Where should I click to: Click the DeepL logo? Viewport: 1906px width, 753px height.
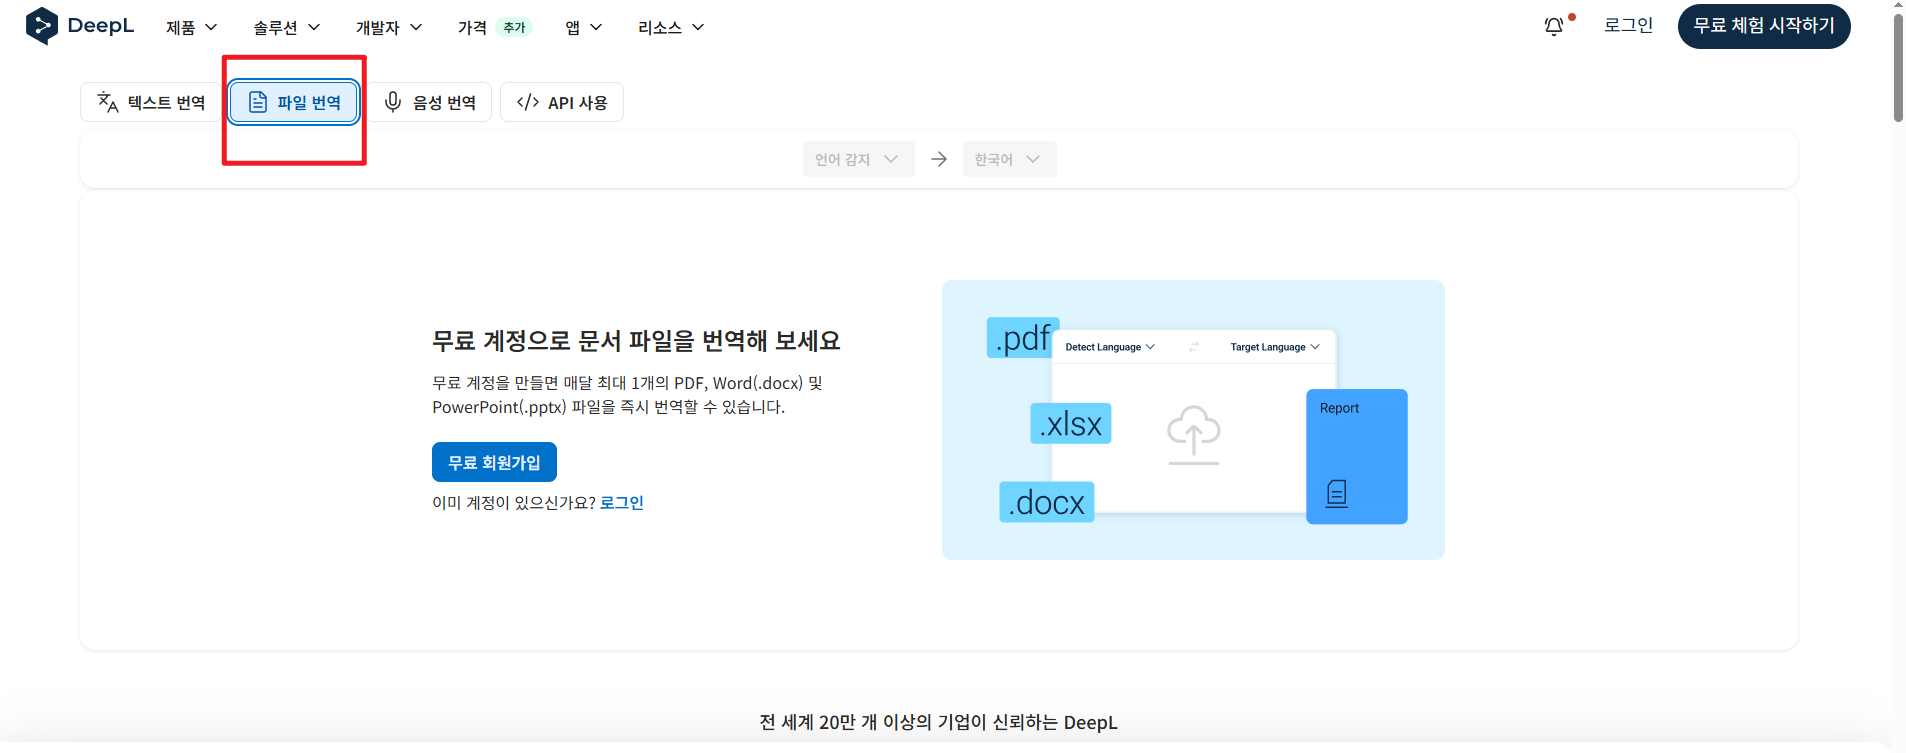click(80, 26)
